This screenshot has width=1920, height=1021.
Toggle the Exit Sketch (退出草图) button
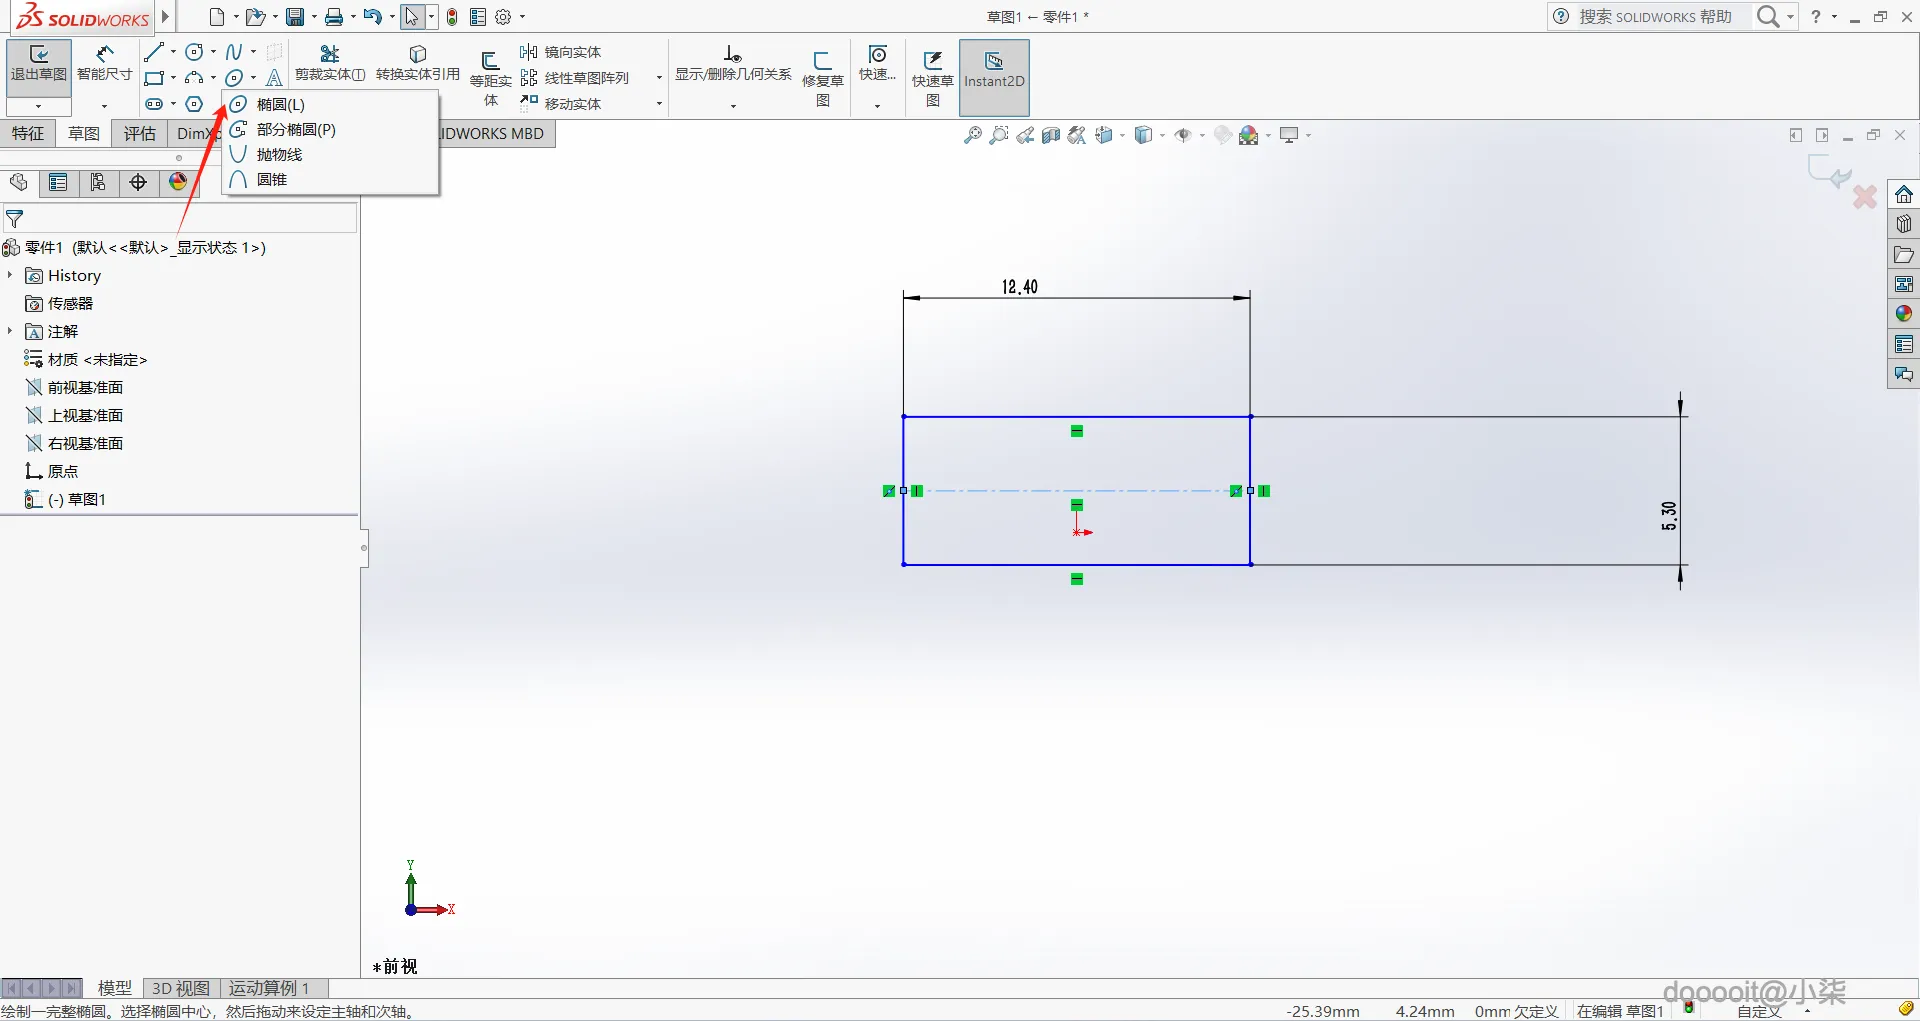click(39, 68)
